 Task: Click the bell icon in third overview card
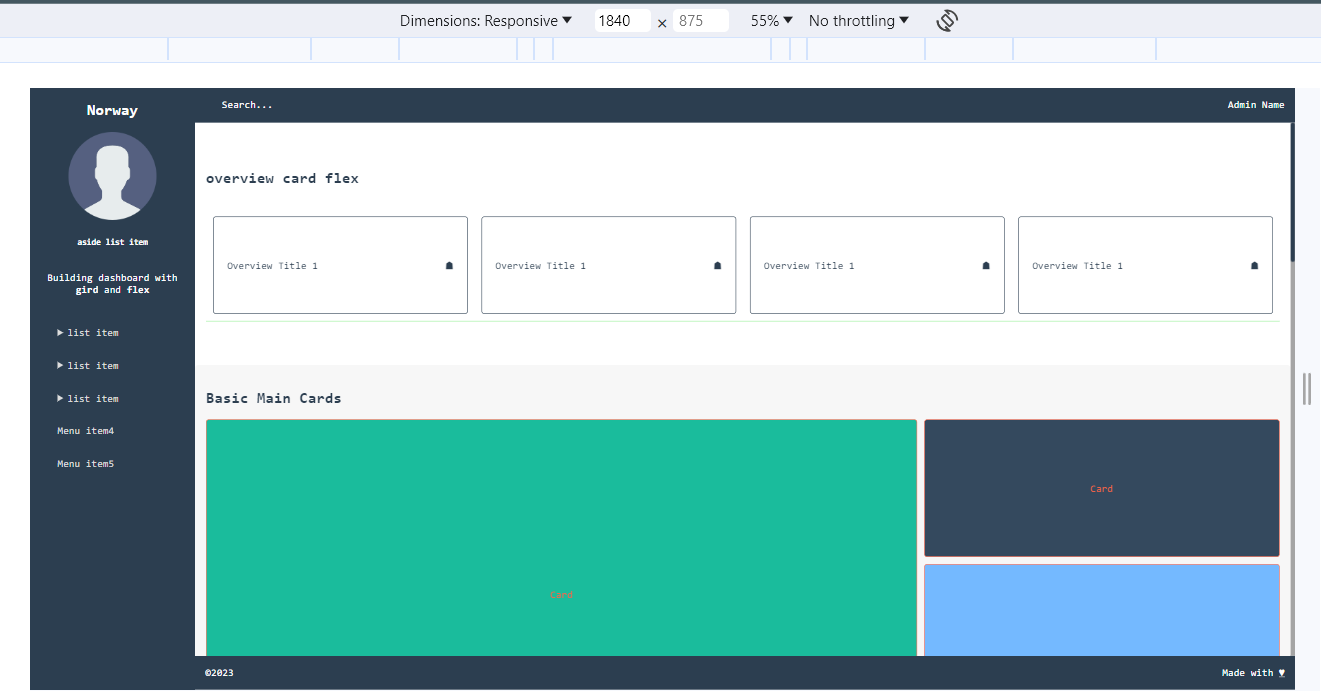pos(986,266)
